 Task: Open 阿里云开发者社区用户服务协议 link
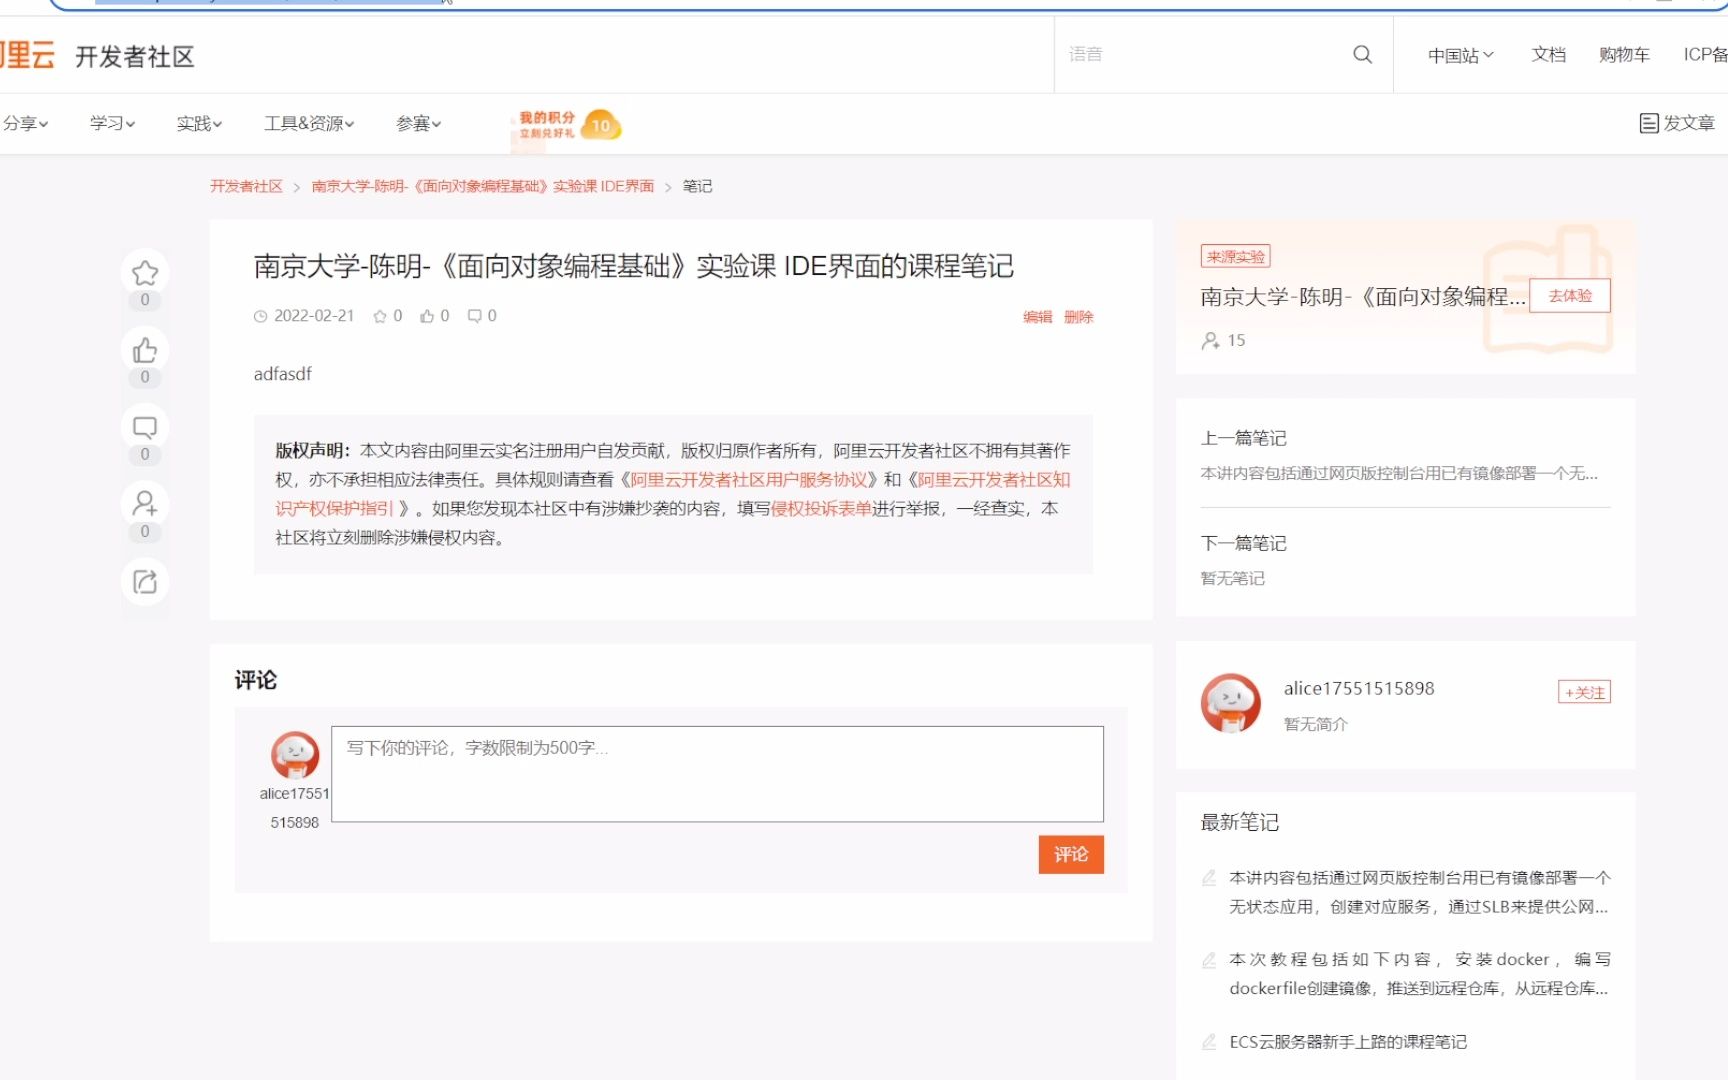748,480
